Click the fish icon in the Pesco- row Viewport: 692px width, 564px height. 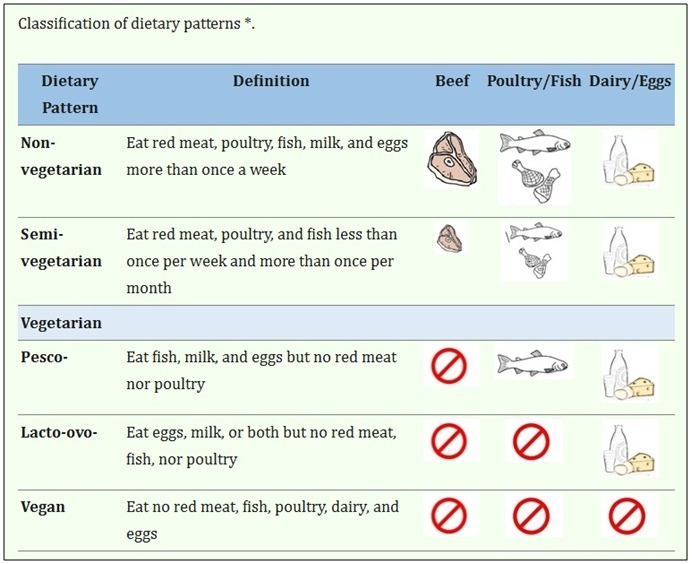coord(533,363)
